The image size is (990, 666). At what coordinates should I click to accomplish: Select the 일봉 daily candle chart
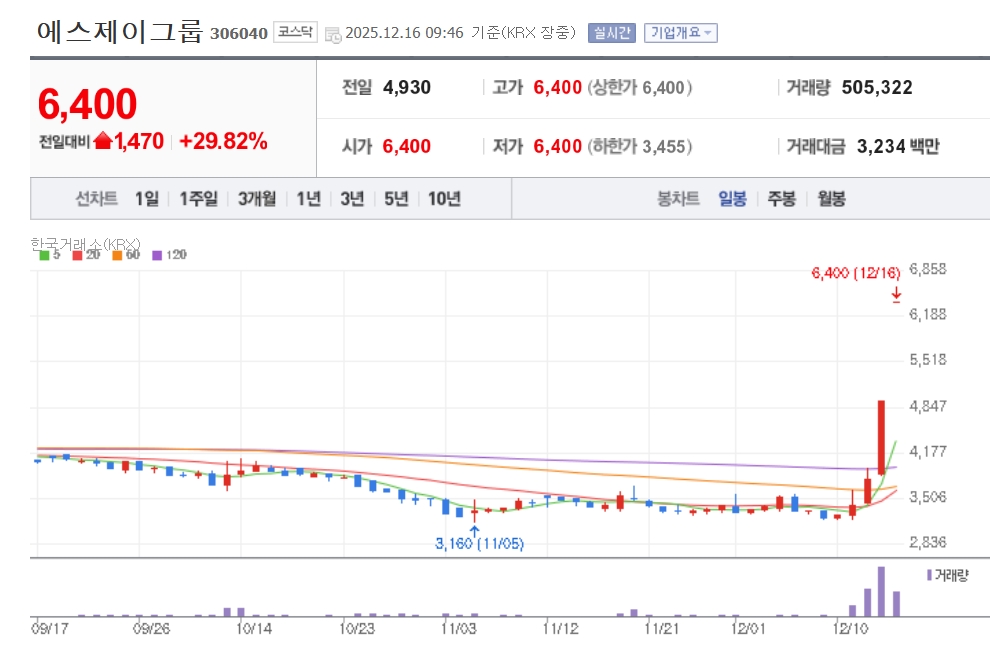(x=732, y=198)
